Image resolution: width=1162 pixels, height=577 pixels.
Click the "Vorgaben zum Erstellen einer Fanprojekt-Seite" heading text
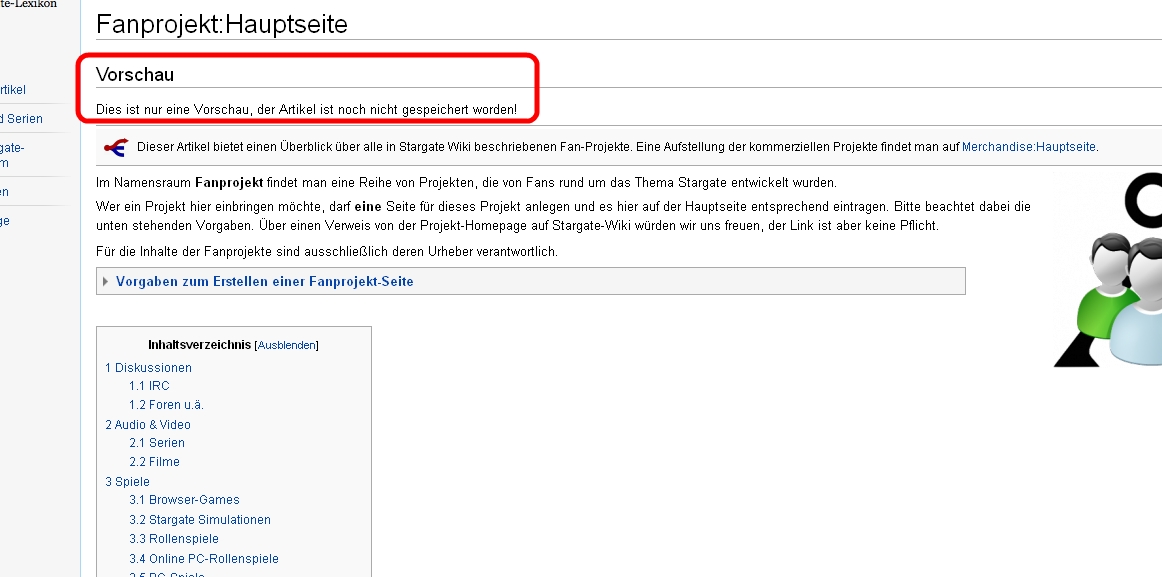[264, 282]
